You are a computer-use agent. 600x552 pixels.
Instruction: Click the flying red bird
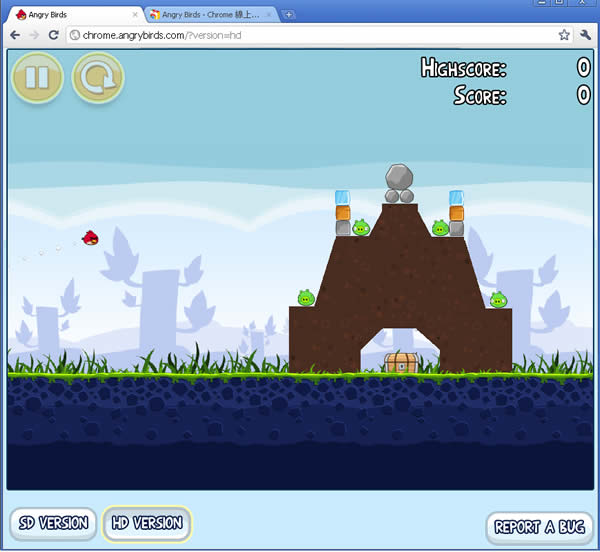tap(90, 238)
